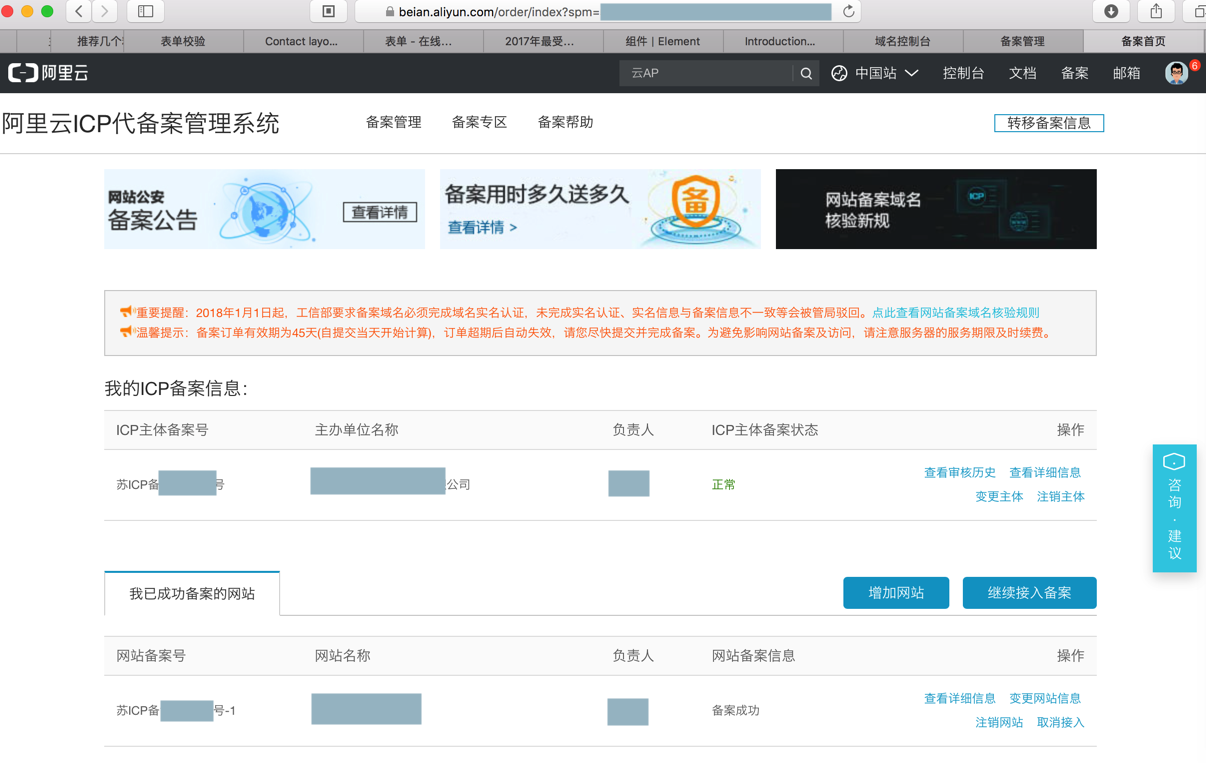Click the ICP主体备案状态 column header
This screenshot has height=763, width=1206.
click(x=765, y=430)
